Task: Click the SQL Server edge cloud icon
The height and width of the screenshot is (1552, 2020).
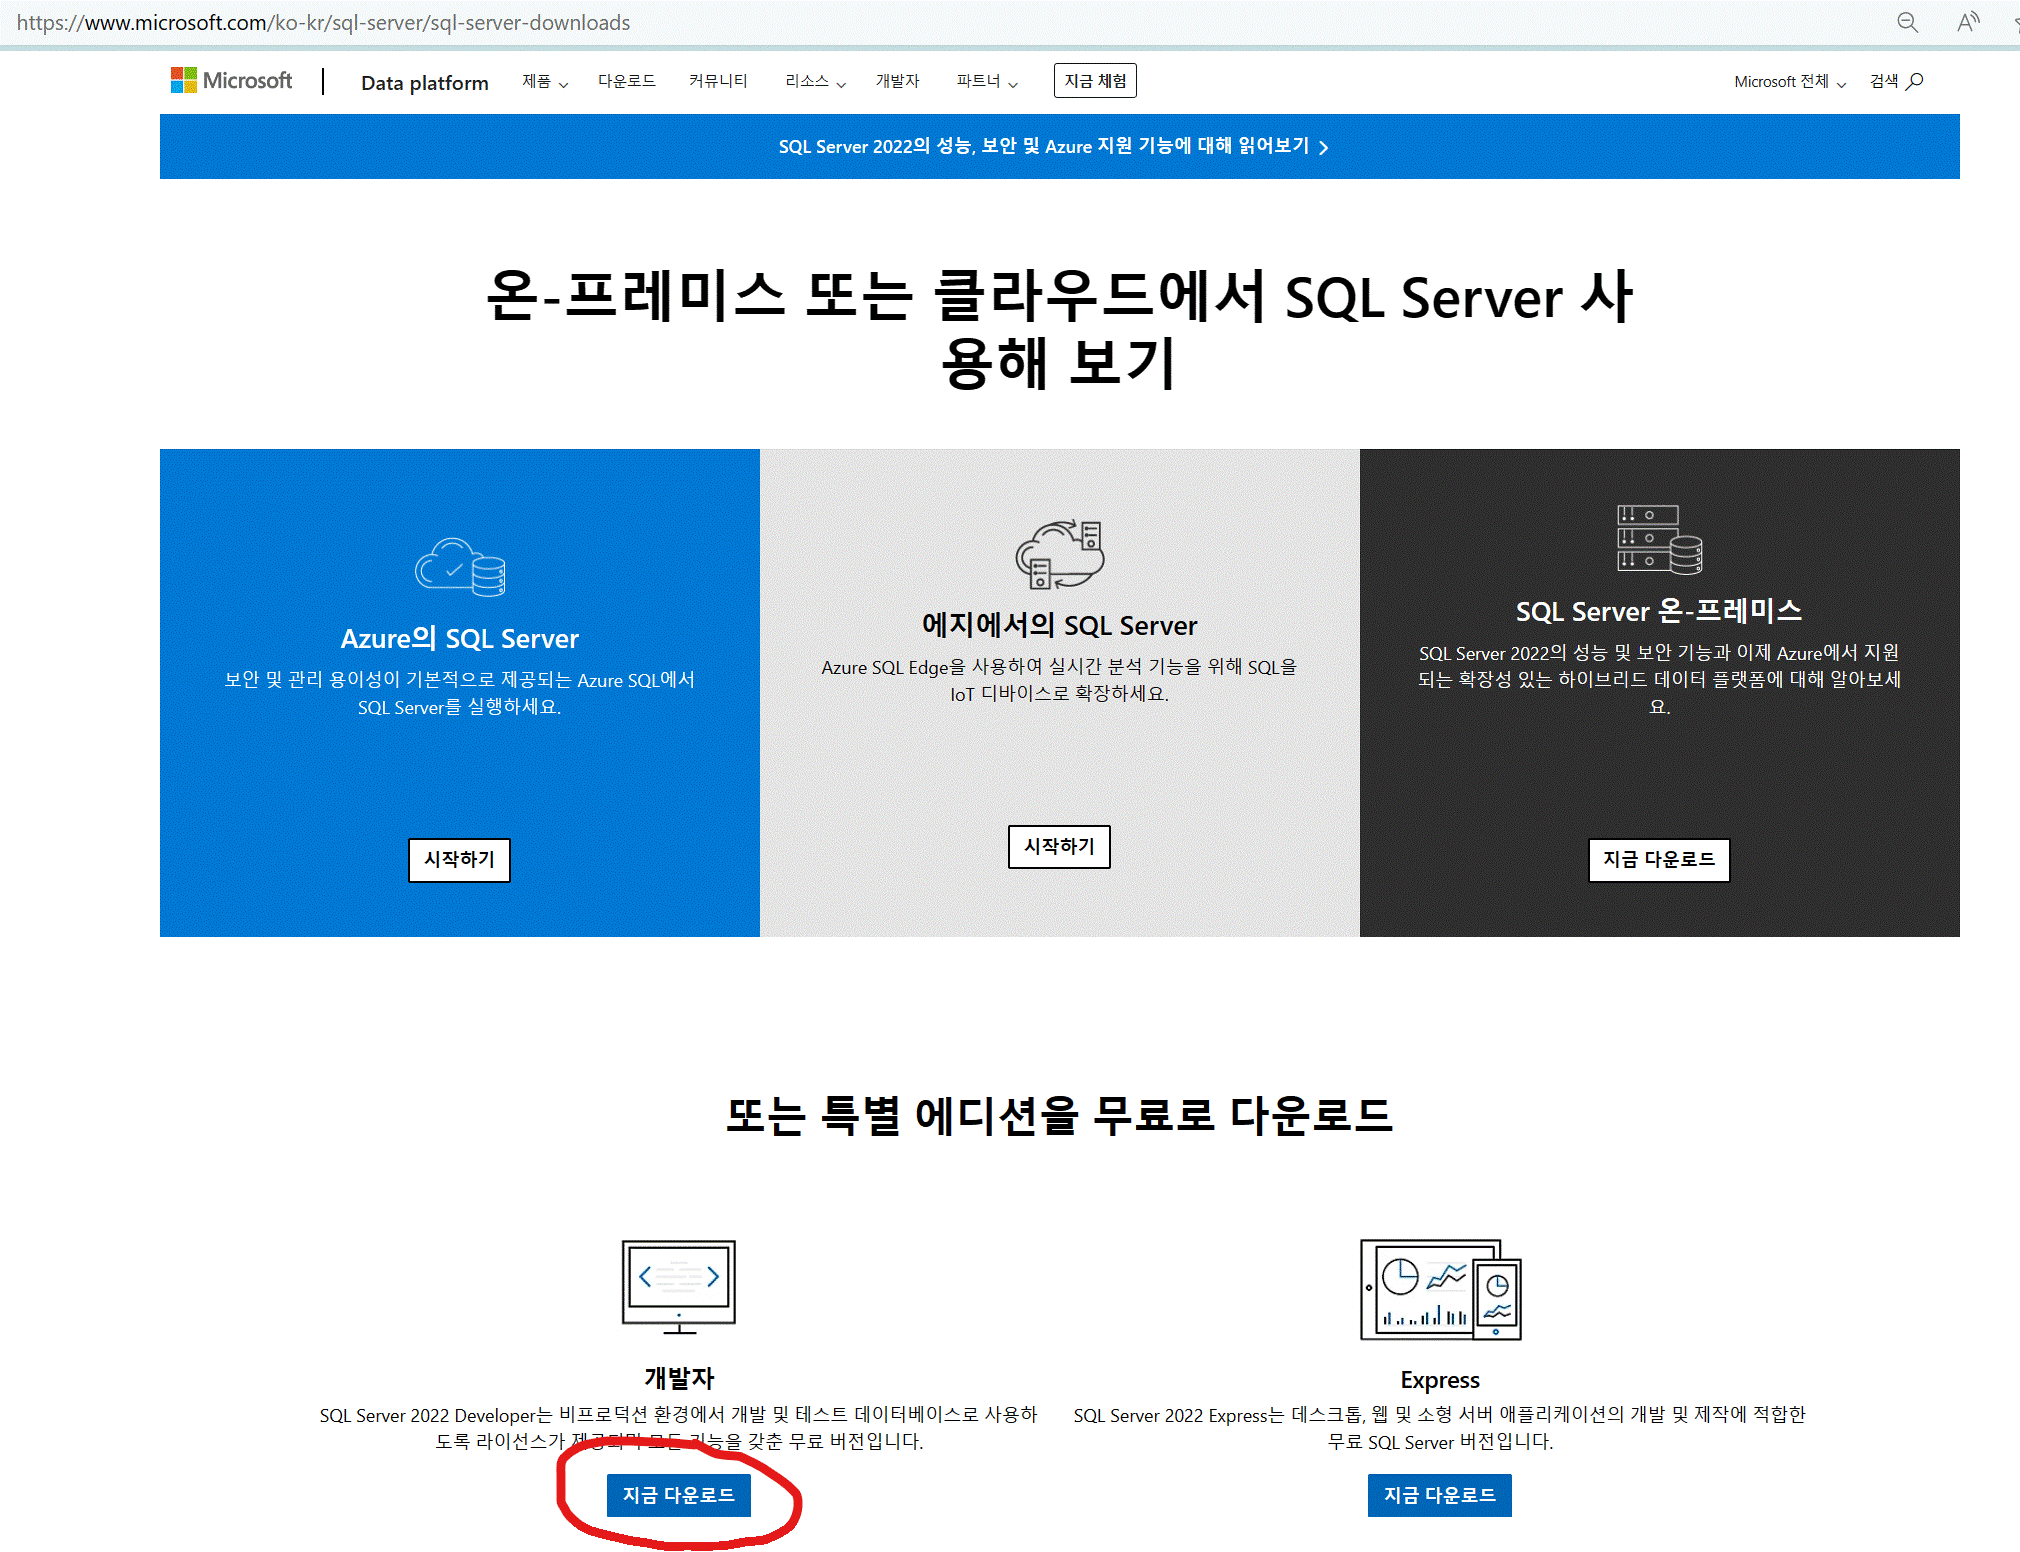Action: [1059, 553]
